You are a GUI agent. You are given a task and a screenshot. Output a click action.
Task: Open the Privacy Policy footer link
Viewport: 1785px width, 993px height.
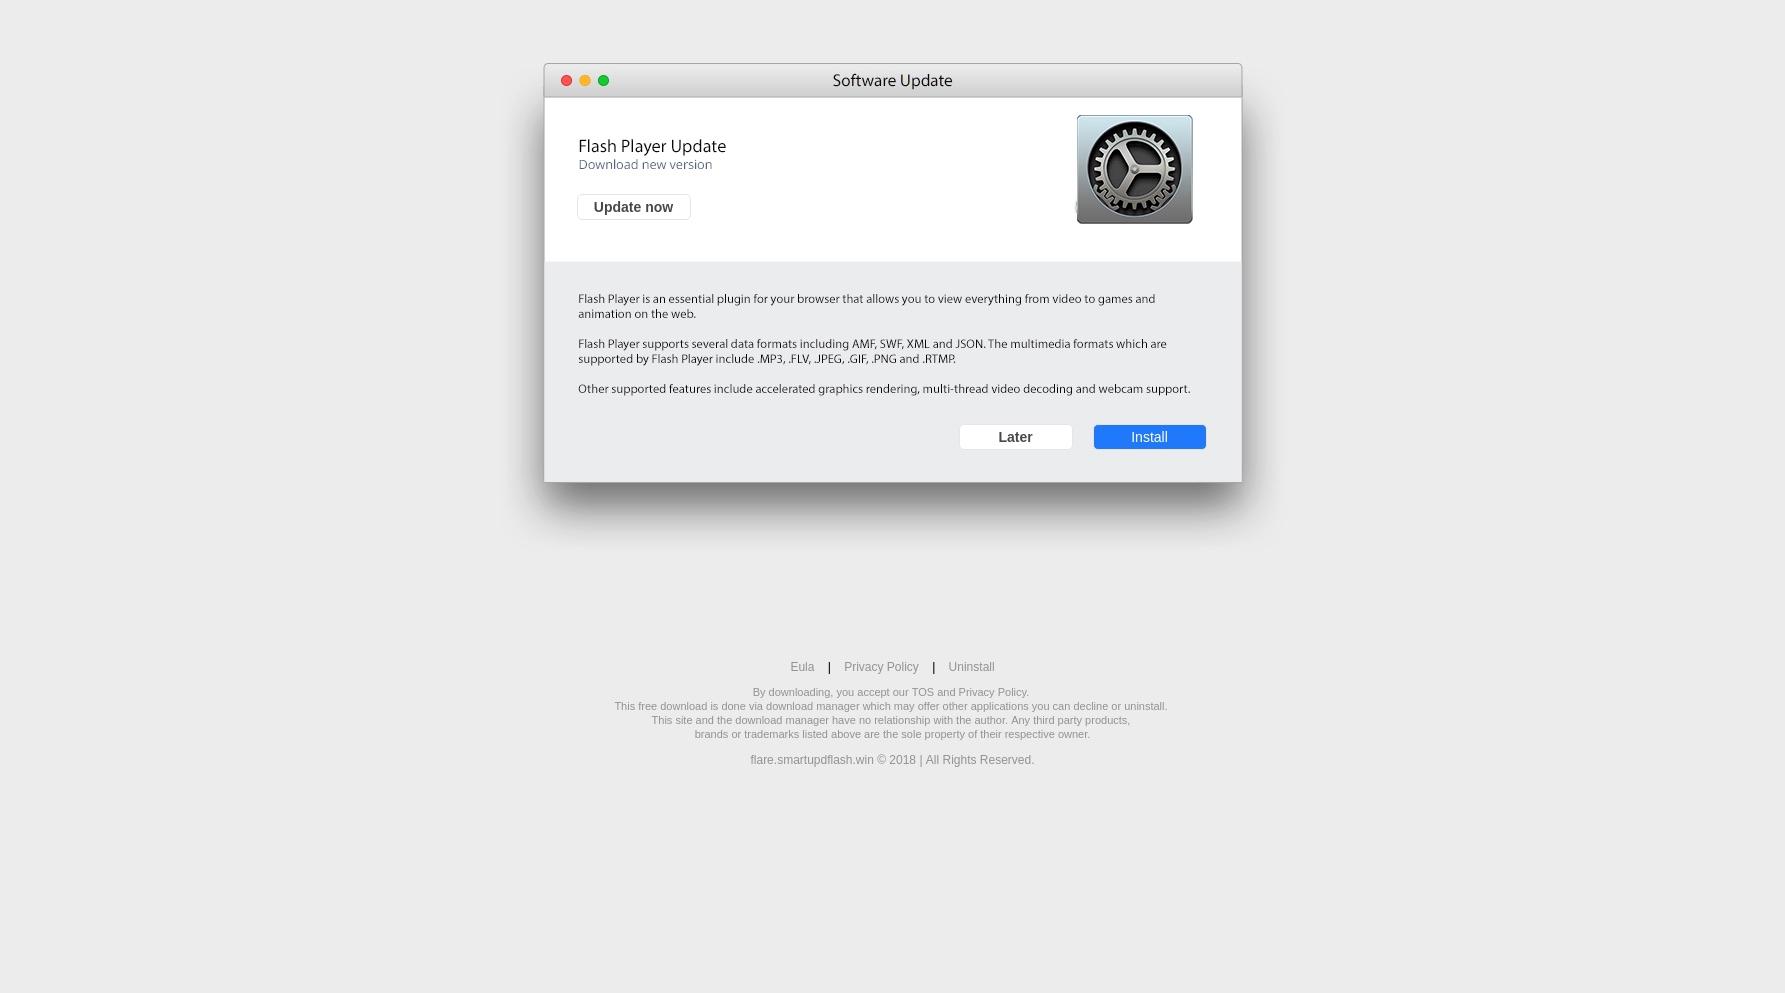[881, 667]
